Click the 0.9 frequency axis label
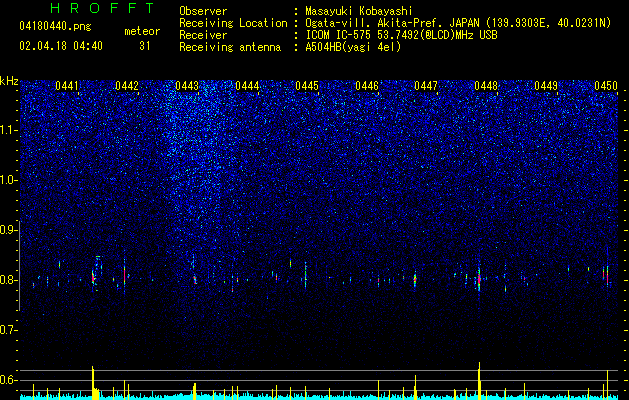This screenshot has height=400, width=629. [x=8, y=230]
